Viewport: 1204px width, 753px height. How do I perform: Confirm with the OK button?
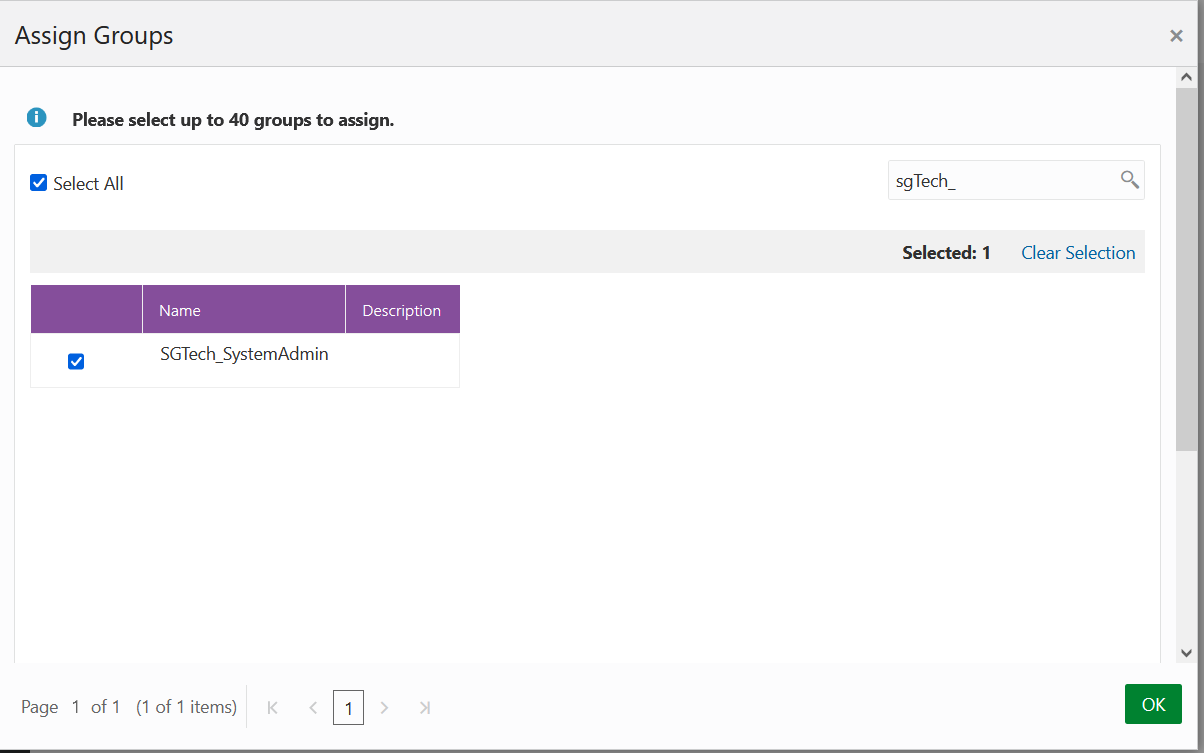1153,704
